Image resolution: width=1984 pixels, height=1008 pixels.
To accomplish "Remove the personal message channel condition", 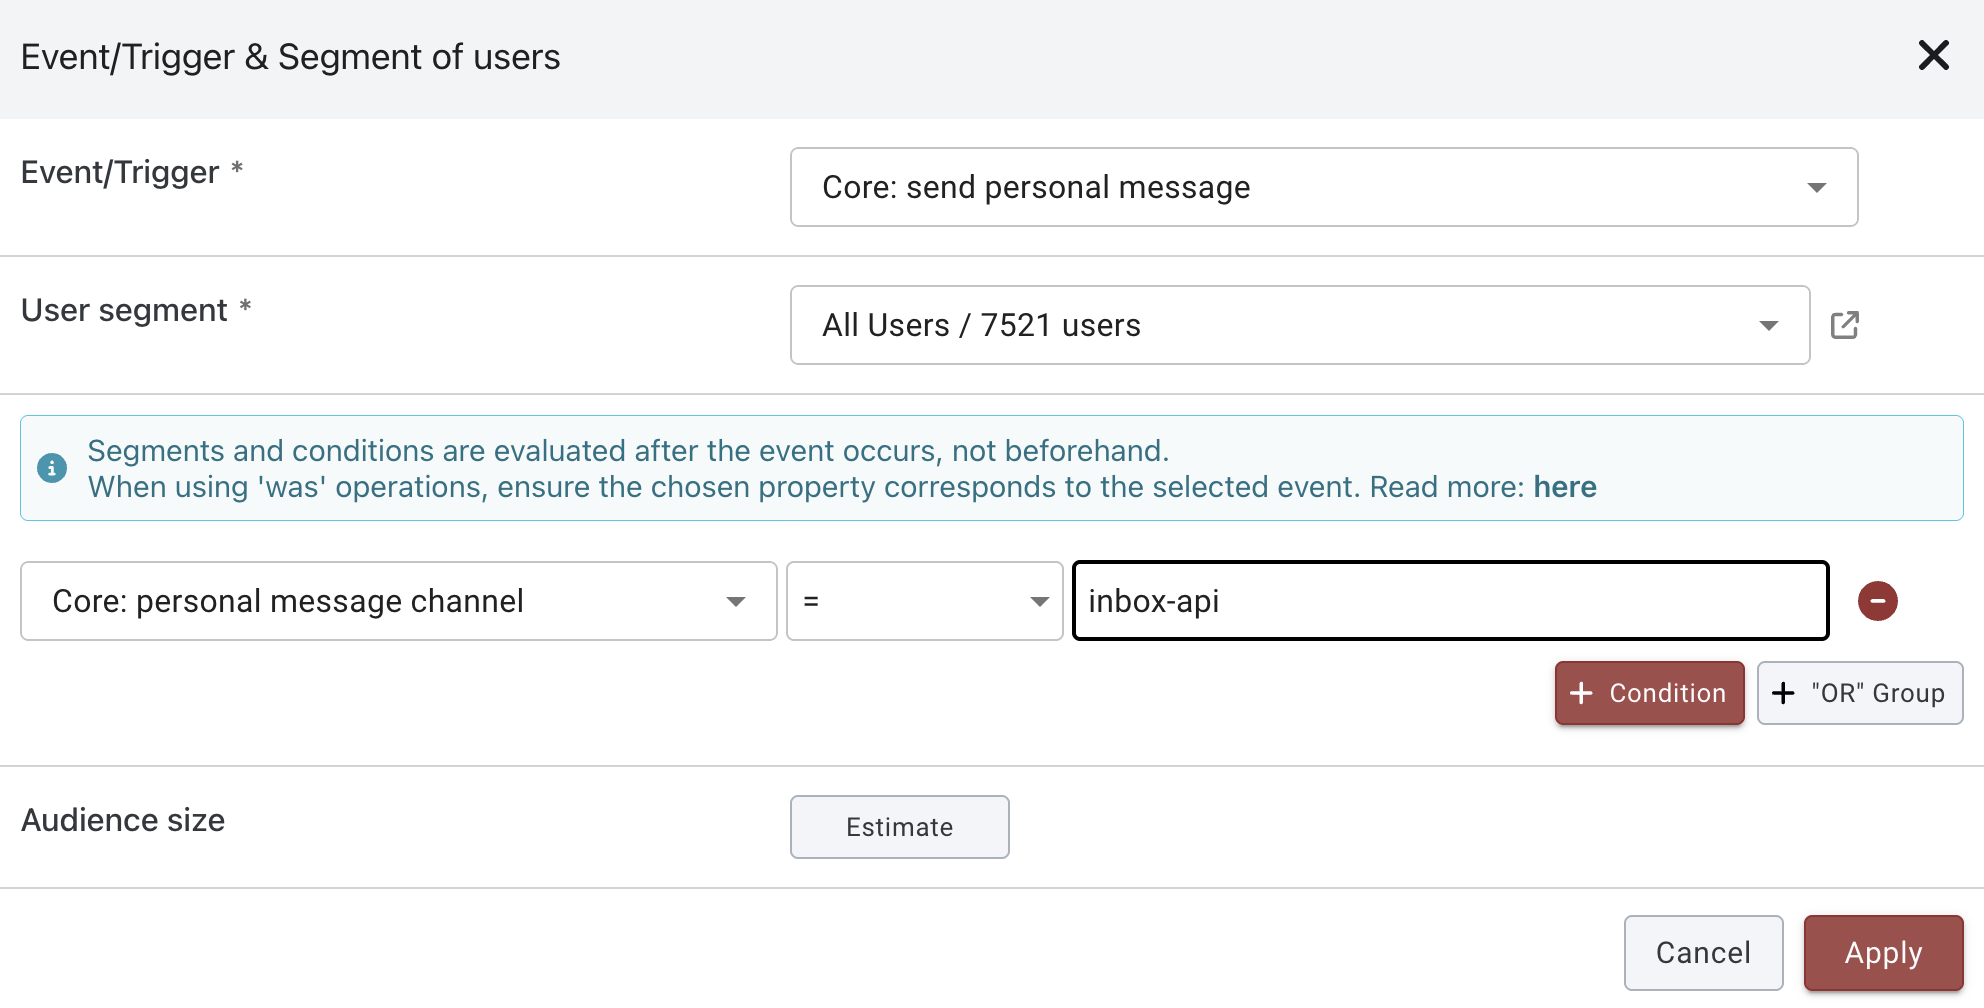I will (1877, 601).
